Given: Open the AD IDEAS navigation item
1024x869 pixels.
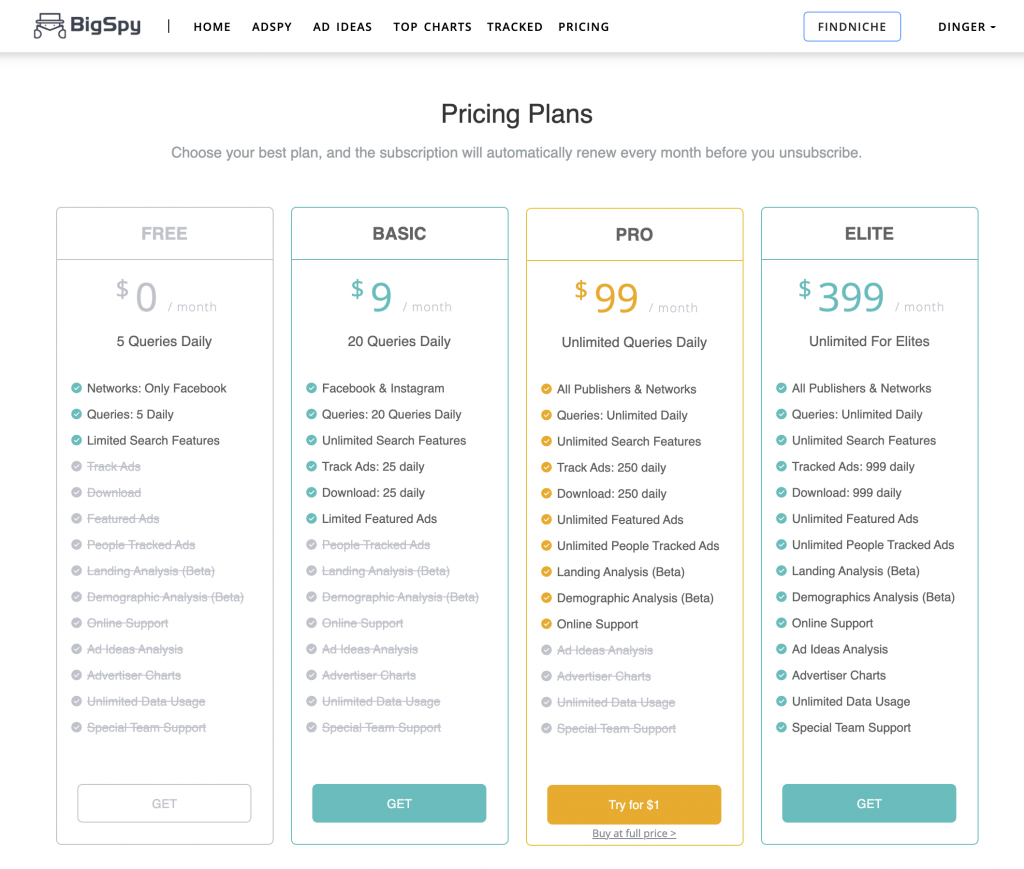Looking at the screenshot, I should [342, 27].
